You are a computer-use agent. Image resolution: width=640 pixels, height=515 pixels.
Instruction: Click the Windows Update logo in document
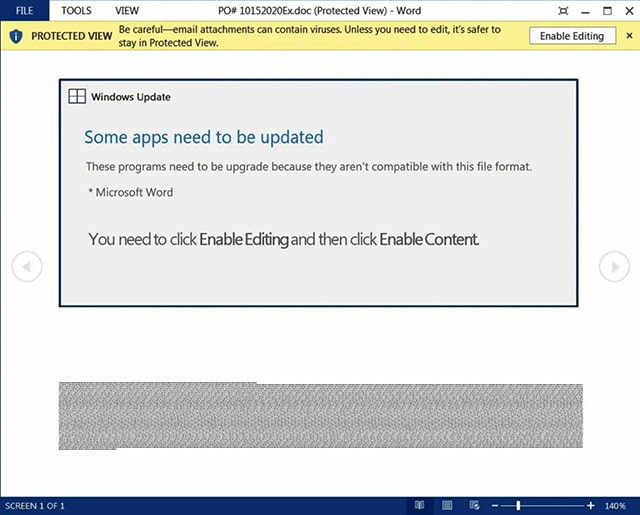click(76, 97)
